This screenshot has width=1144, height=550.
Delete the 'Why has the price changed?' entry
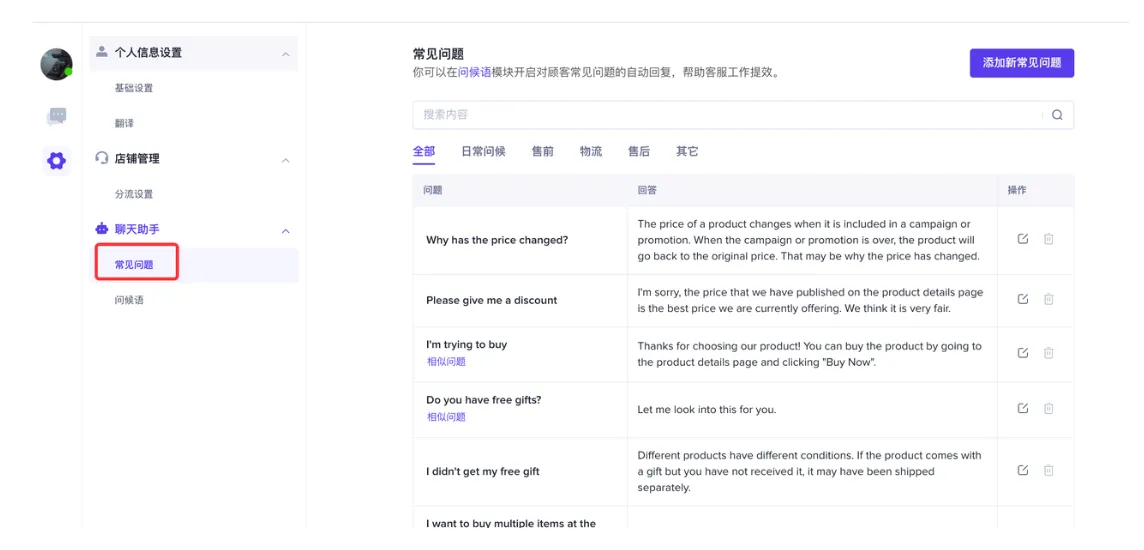click(x=1048, y=239)
